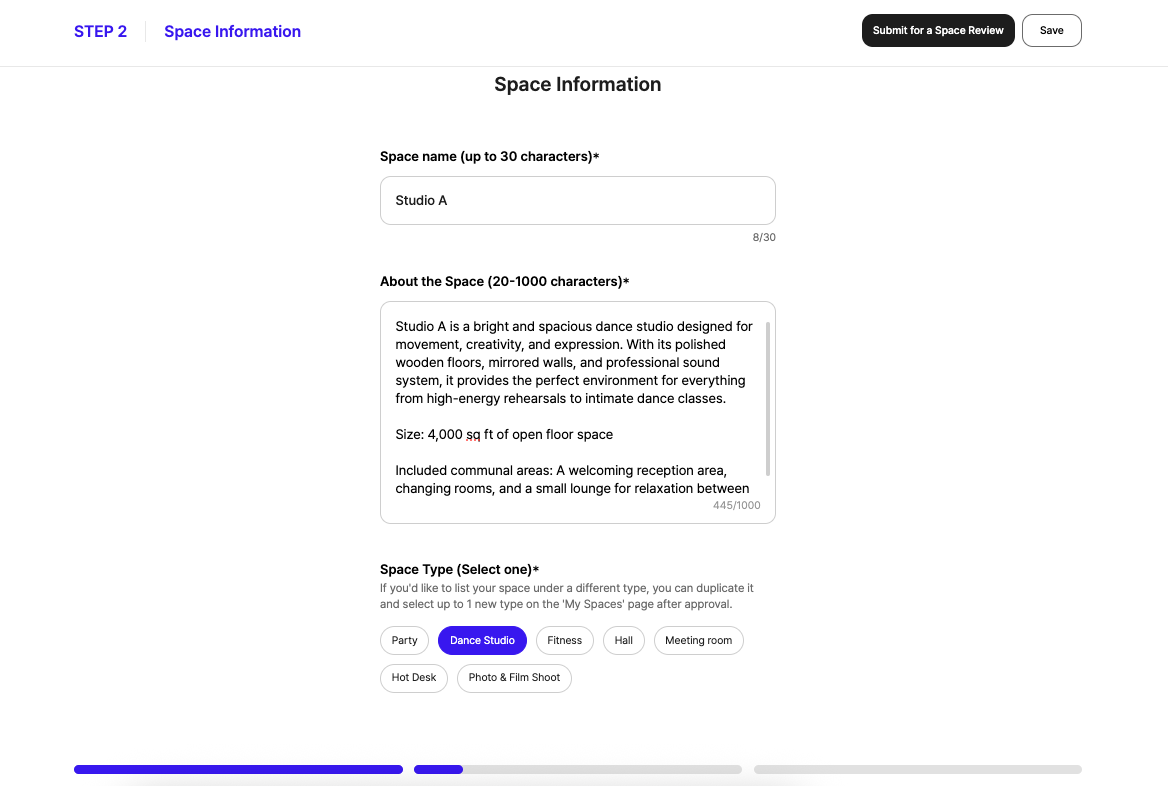The height and width of the screenshot is (786, 1168).
Task: Click third empty progress bar segment
Action: 918,769
